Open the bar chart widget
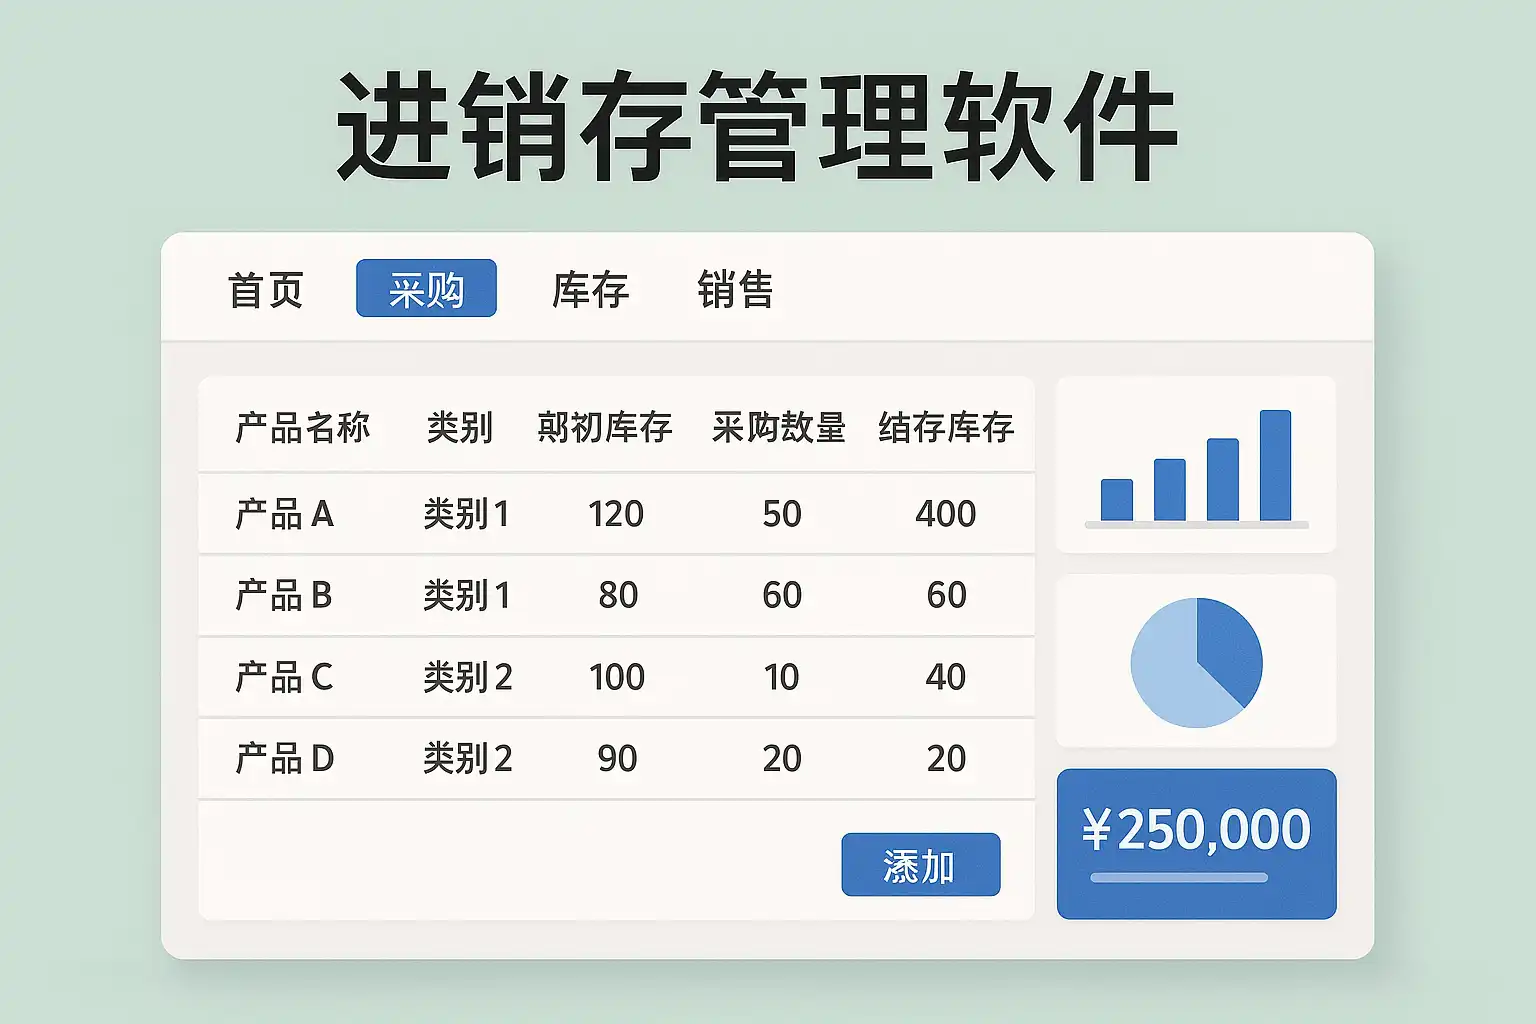The height and width of the screenshot is (1024, 1536). pyautogui.click(x=1196, y=464)
